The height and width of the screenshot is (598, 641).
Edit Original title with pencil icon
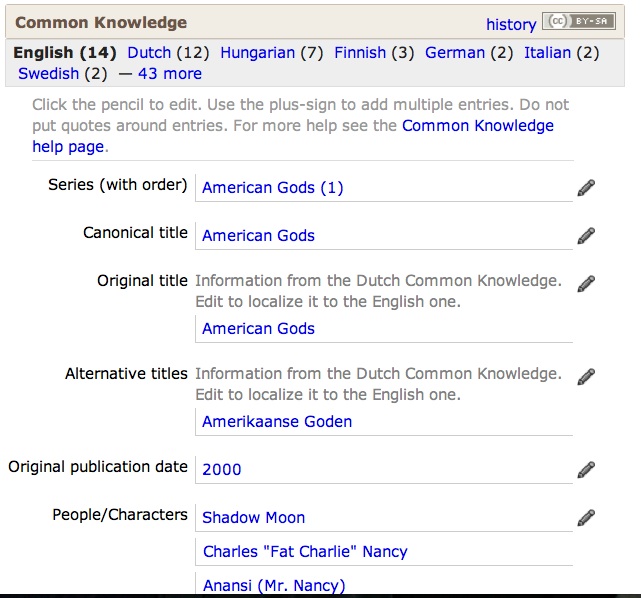[586, 284]
